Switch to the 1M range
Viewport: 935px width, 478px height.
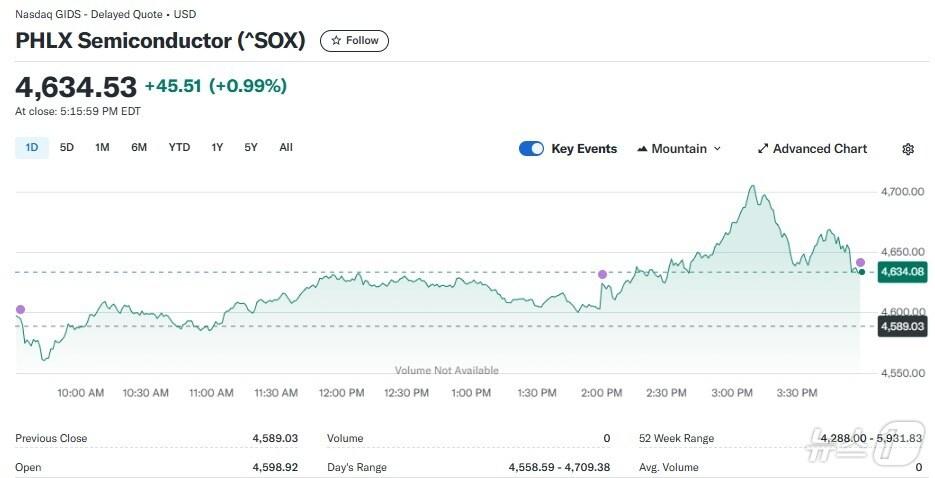pyautogui.click(x=102, y=148)
